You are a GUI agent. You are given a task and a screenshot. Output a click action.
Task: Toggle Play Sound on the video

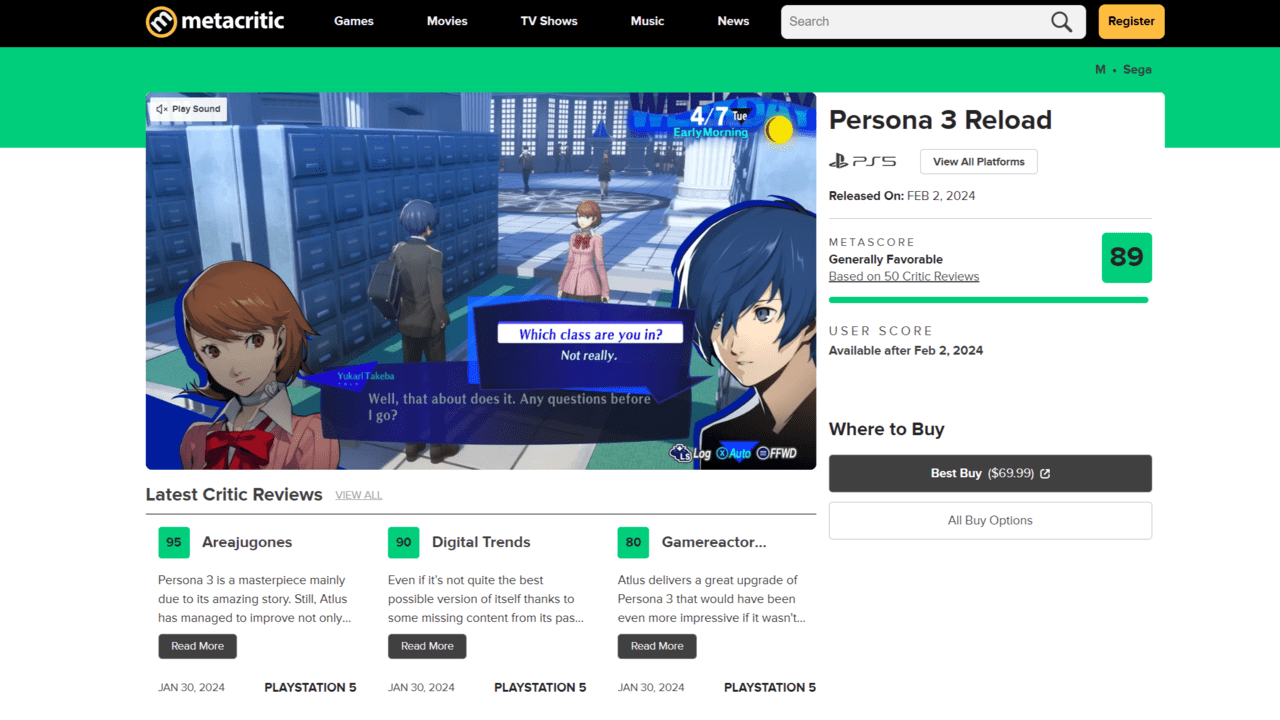pos(188,109)
